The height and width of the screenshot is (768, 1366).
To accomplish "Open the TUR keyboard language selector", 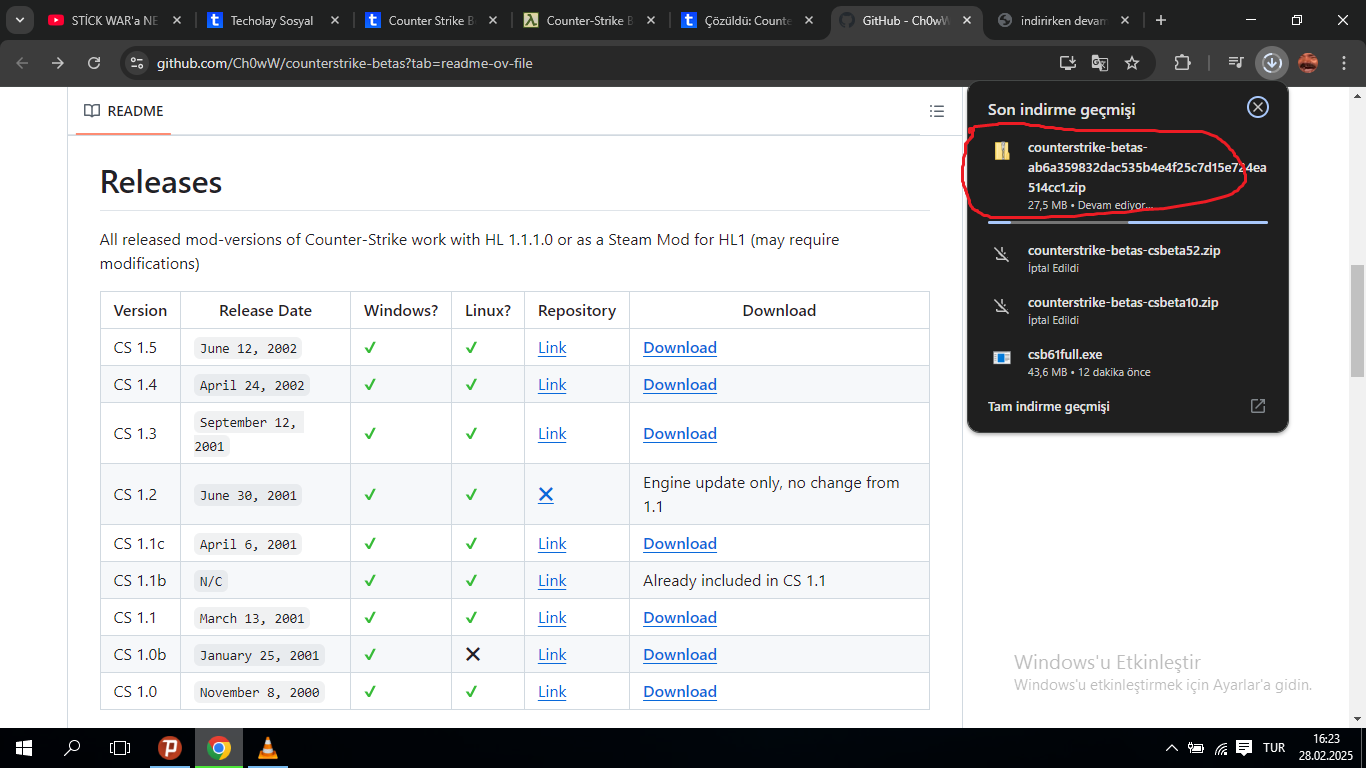I will [x=1274, y=748].
